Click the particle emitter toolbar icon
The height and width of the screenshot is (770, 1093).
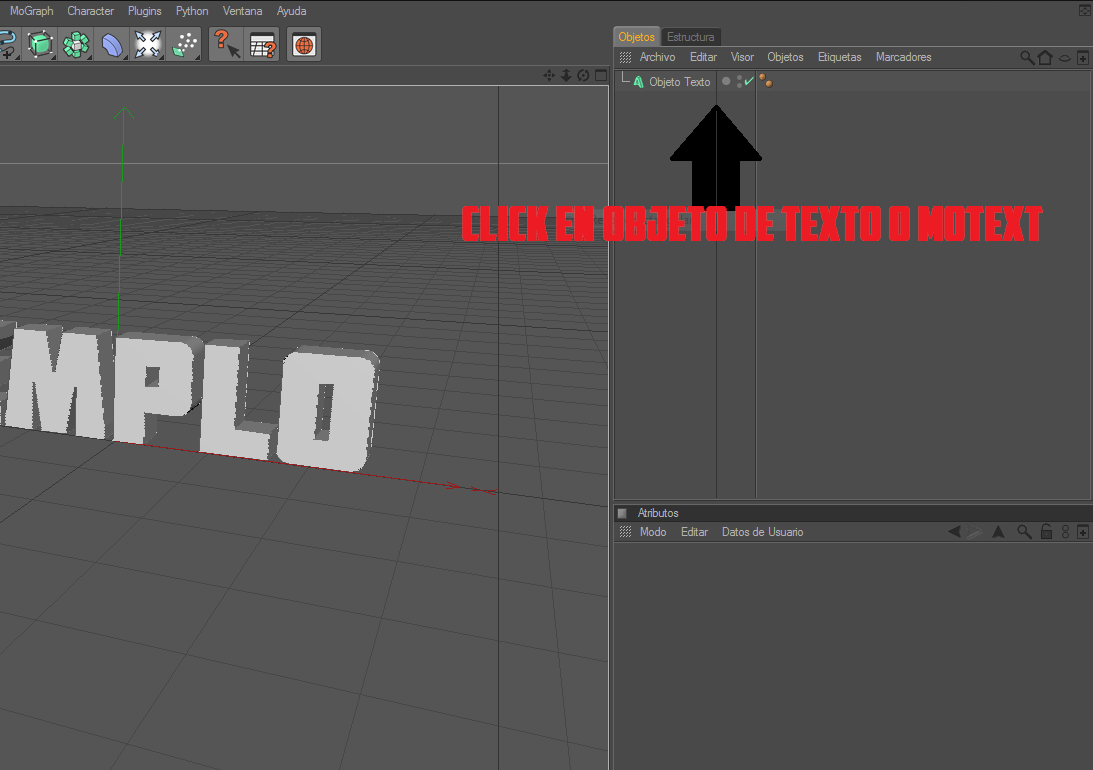(184, 44)
